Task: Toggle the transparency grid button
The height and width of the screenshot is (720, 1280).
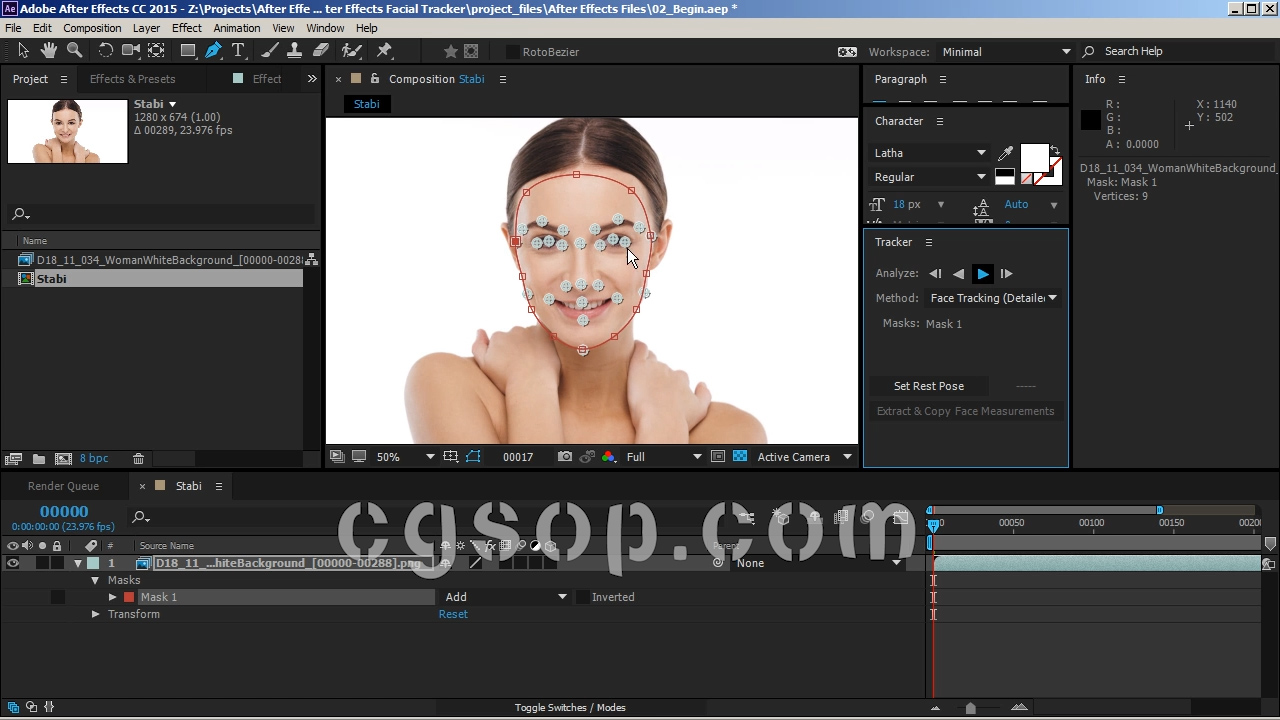Action: [740, 457]
